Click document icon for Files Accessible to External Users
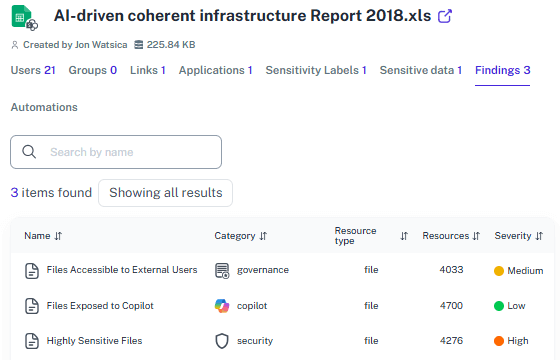Screen dimensions: 560x360 (32, 271)
